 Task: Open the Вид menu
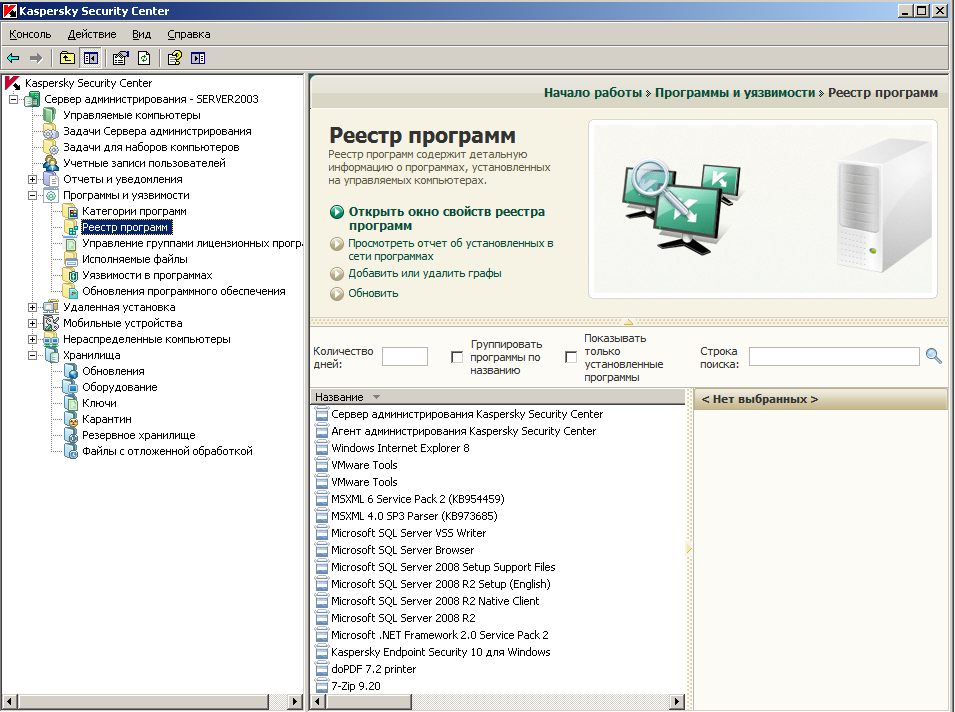[x=141, y=35]
